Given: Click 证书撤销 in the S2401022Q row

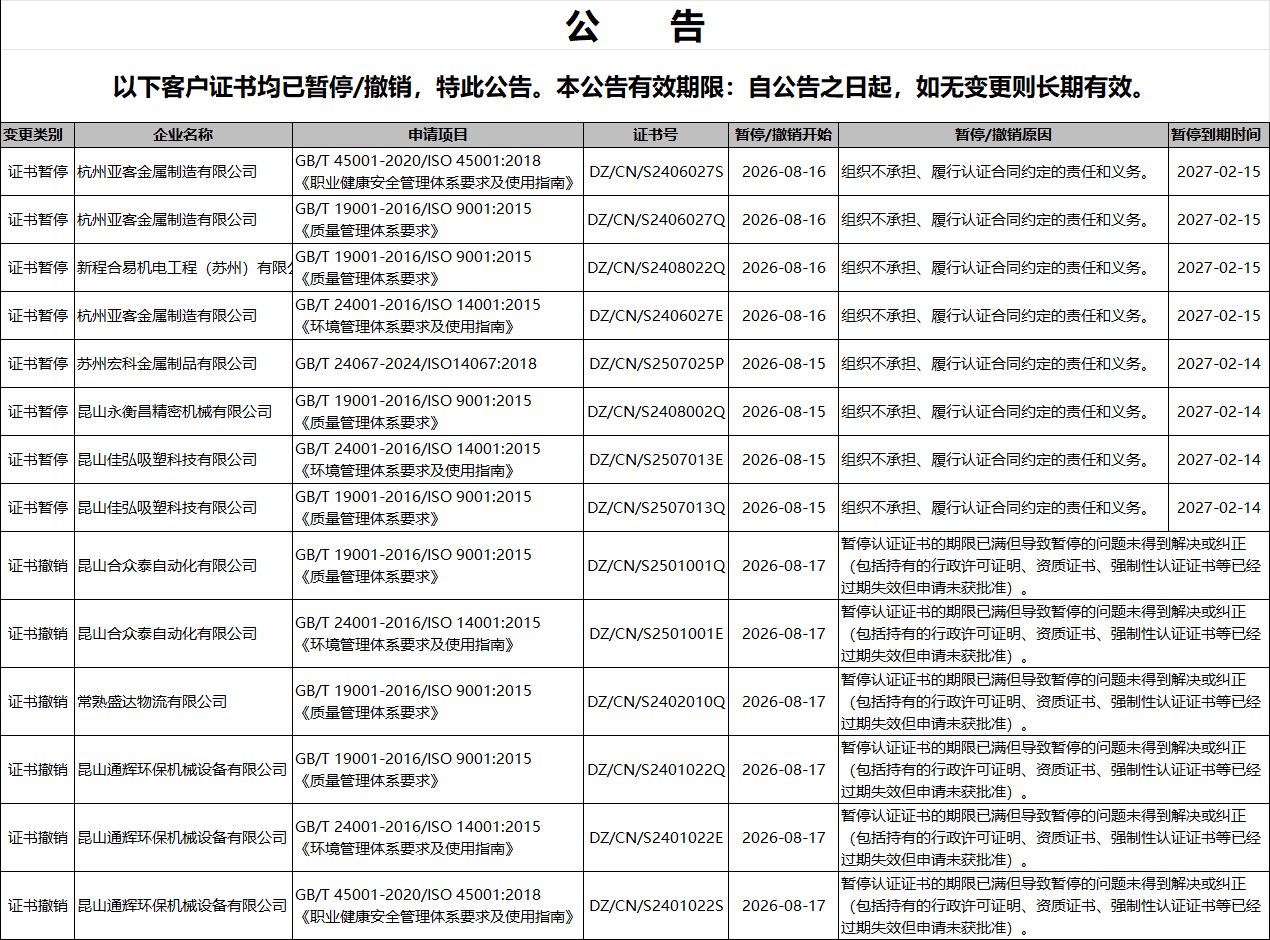Looking at the screenshot, I should tap(38, 769).
